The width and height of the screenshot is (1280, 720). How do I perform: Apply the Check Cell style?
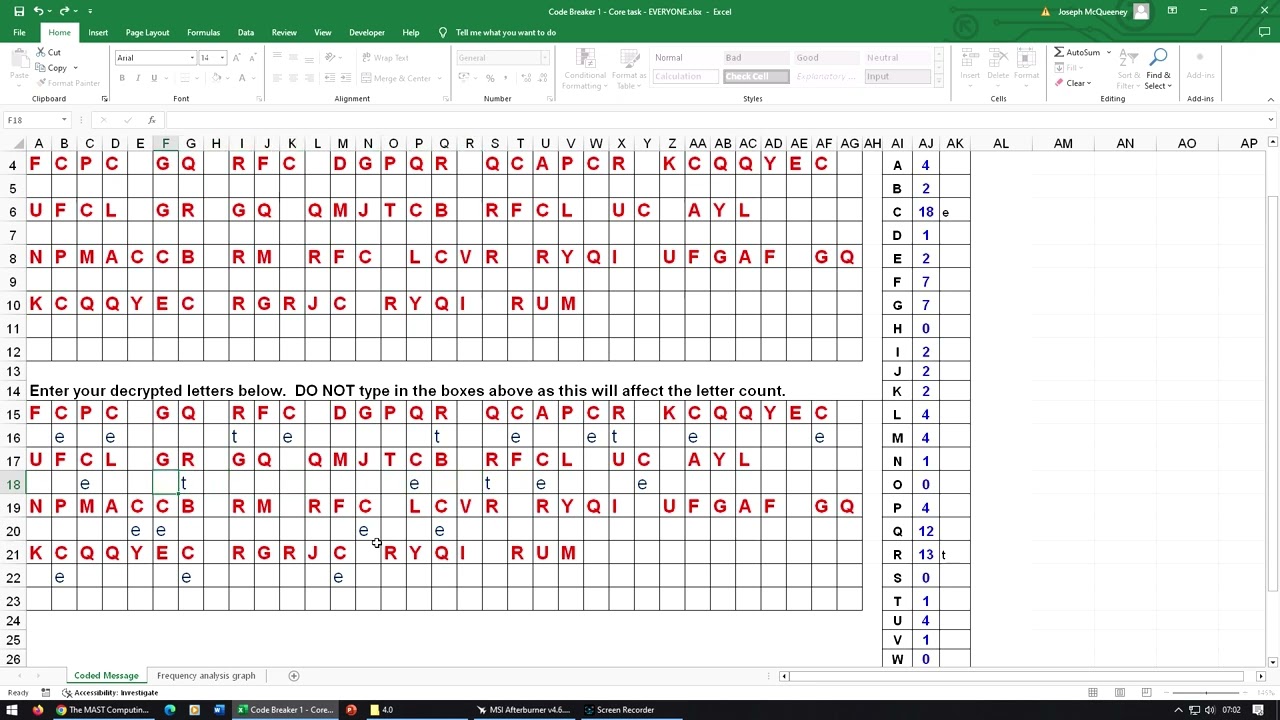pos(756,77)
